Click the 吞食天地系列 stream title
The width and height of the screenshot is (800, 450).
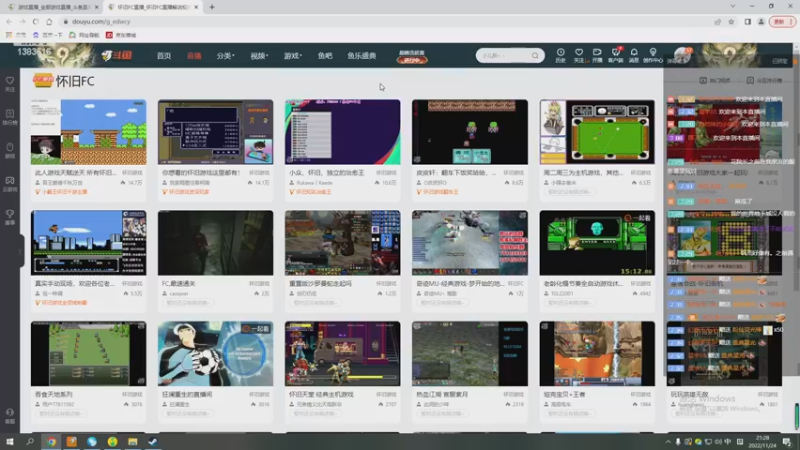(x=54, y=394)
